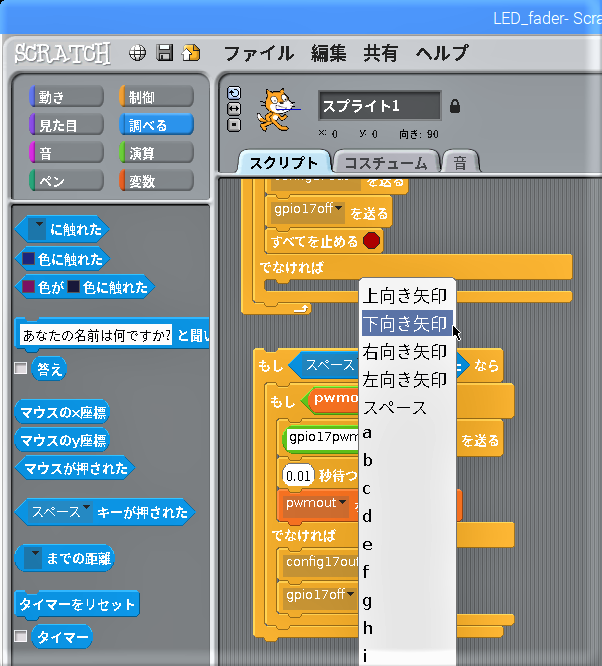Choose key f from dropdown list
This screenshot has height=666, width=602.
click(x=407, y=572)
